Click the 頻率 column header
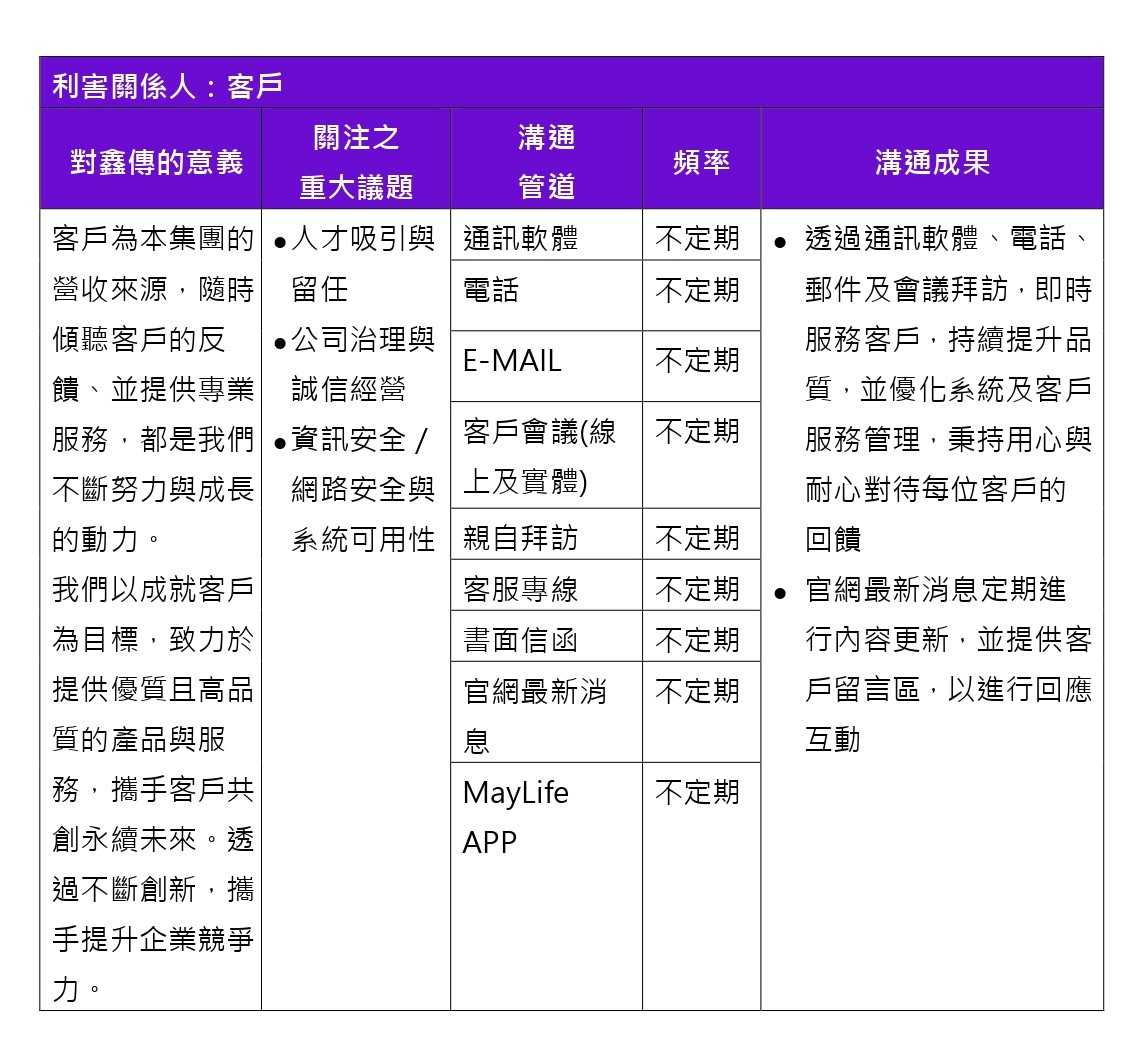 tap(701, 162)
